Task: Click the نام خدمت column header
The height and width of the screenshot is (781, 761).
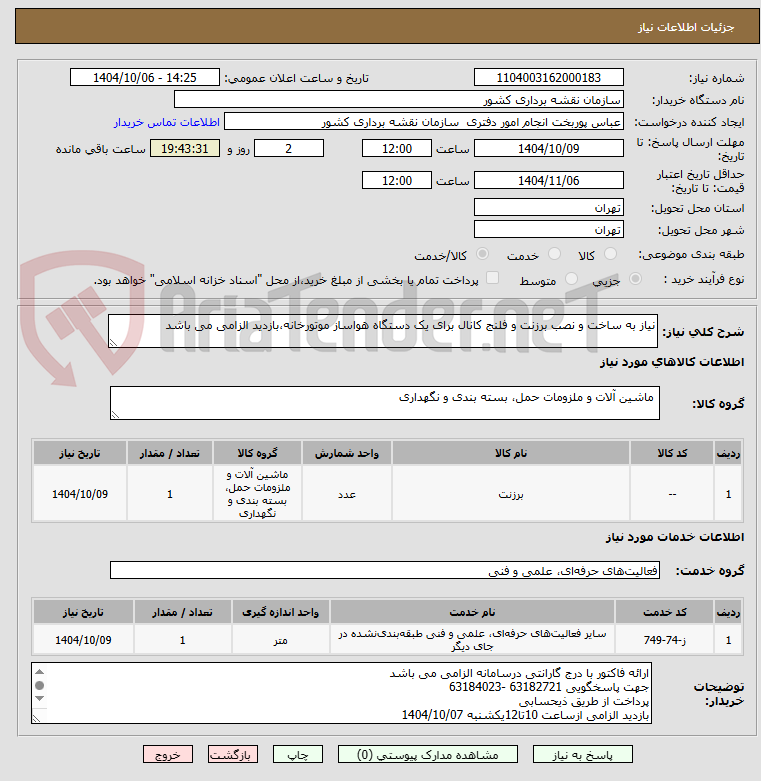Action: 472,612
